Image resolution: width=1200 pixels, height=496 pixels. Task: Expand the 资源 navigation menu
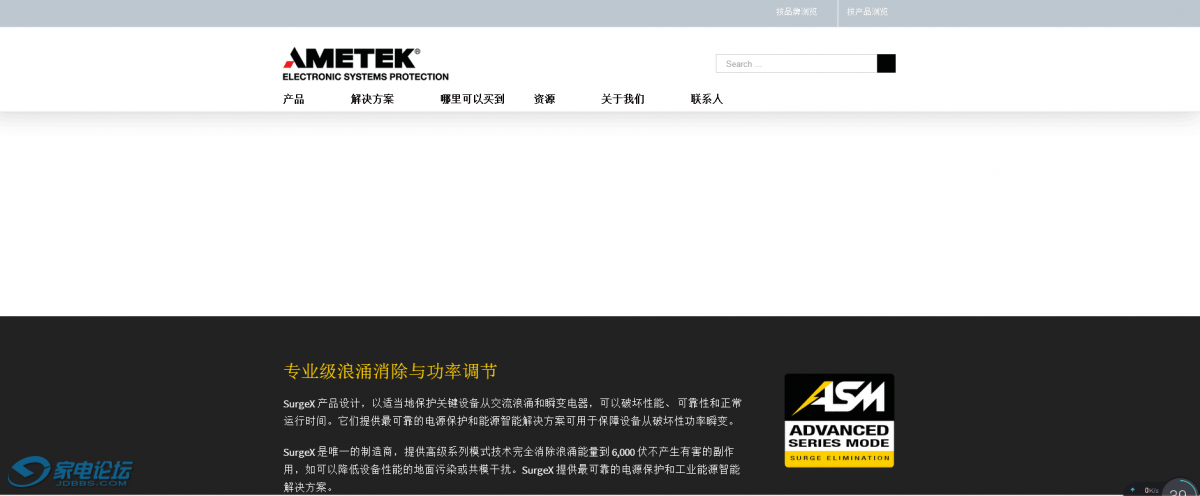tap(544, 99)
